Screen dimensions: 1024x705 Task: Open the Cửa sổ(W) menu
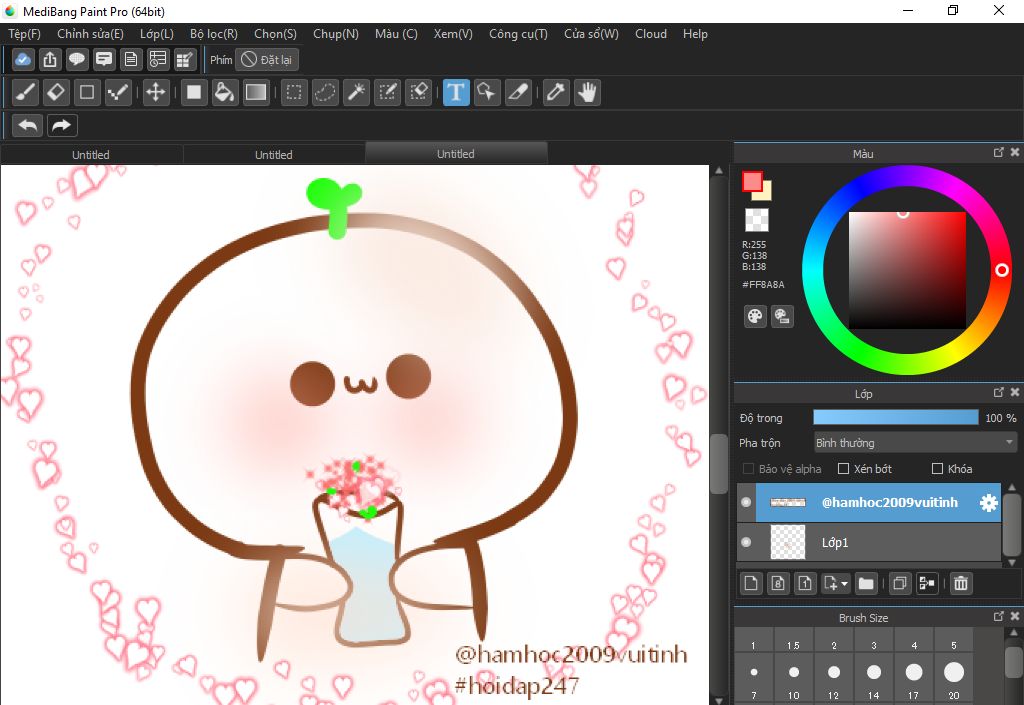point(591,34)
